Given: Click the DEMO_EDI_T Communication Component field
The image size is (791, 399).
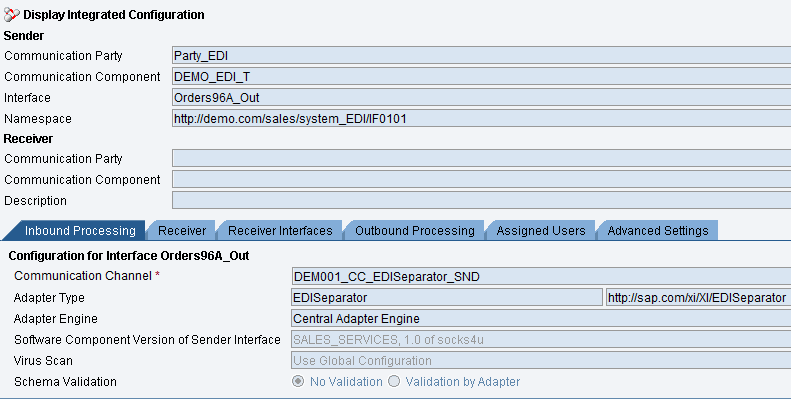Looking at the screenshot, I should pos(481,76).
